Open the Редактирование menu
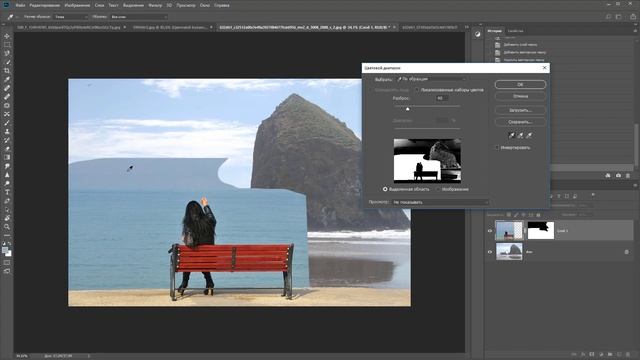Viewport: 640px width, 360px height. pyautogui.click(x=45, y=5)
